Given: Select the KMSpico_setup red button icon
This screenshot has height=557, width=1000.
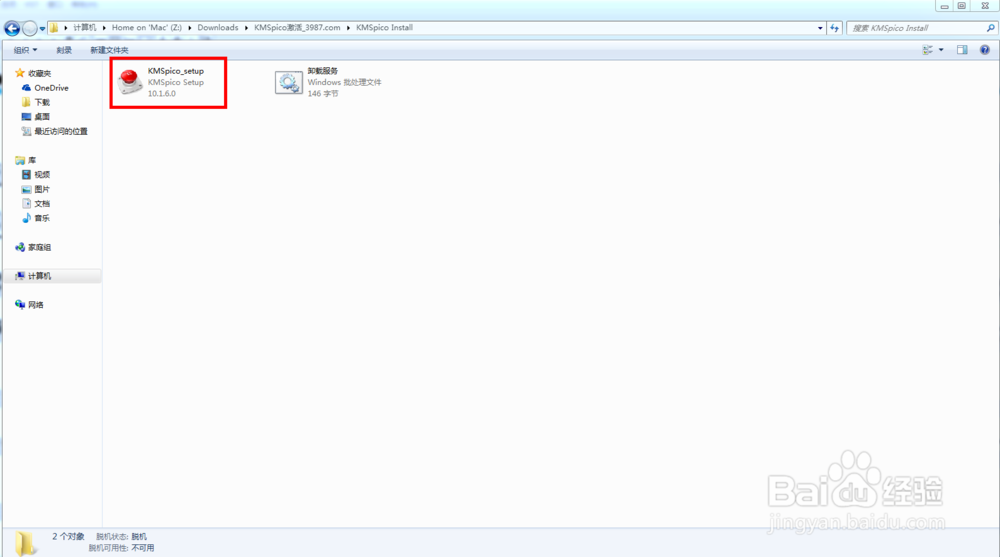Looking at the screenshot, I should click(x=129, y=82).
